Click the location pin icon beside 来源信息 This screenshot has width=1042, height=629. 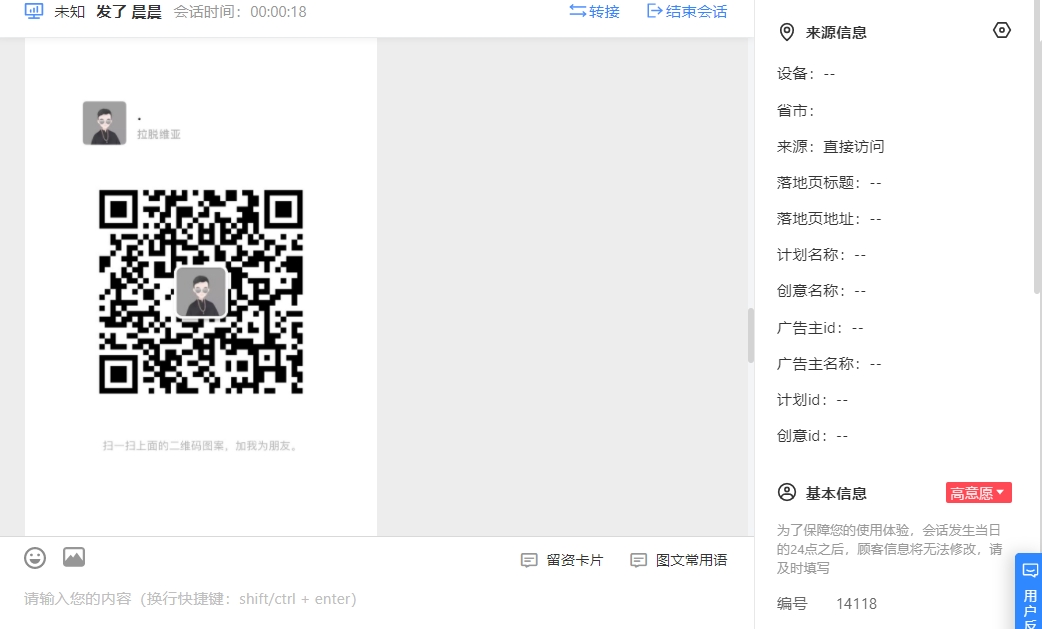787,32
